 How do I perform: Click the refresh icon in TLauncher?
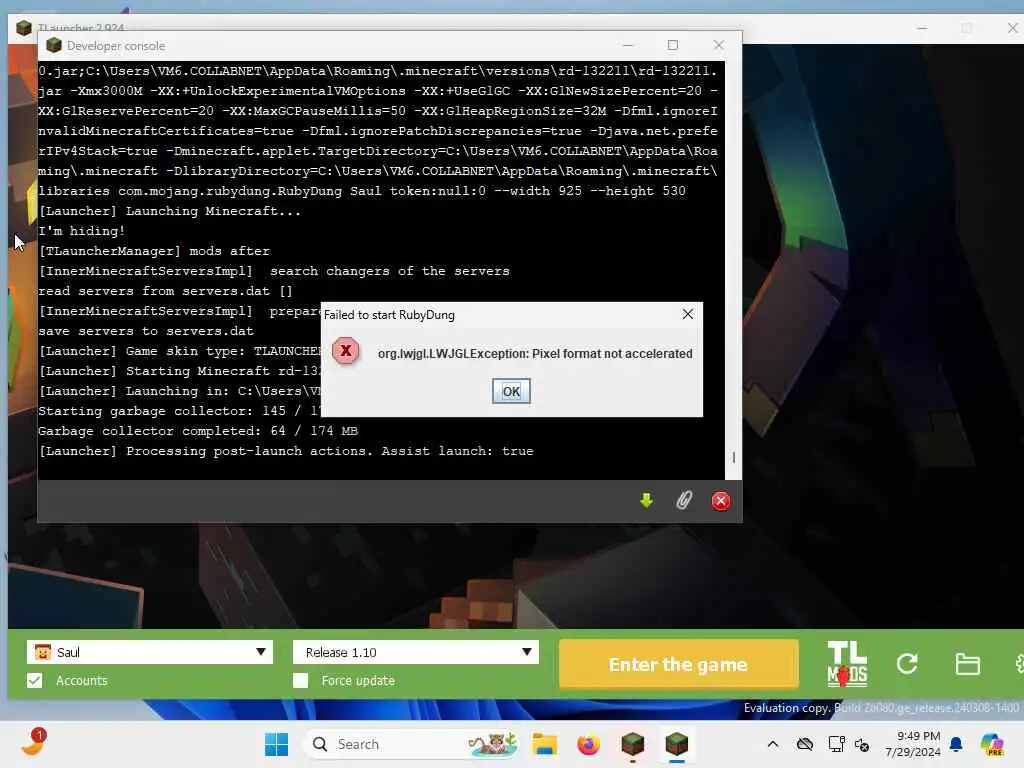tap(907, 664)
